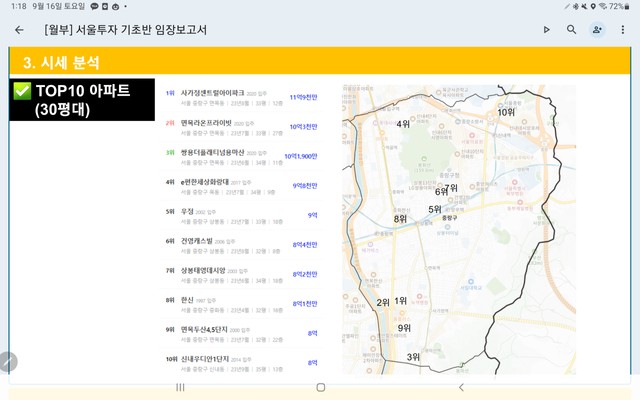Tap the 11억9천만 price

point(303,97)
